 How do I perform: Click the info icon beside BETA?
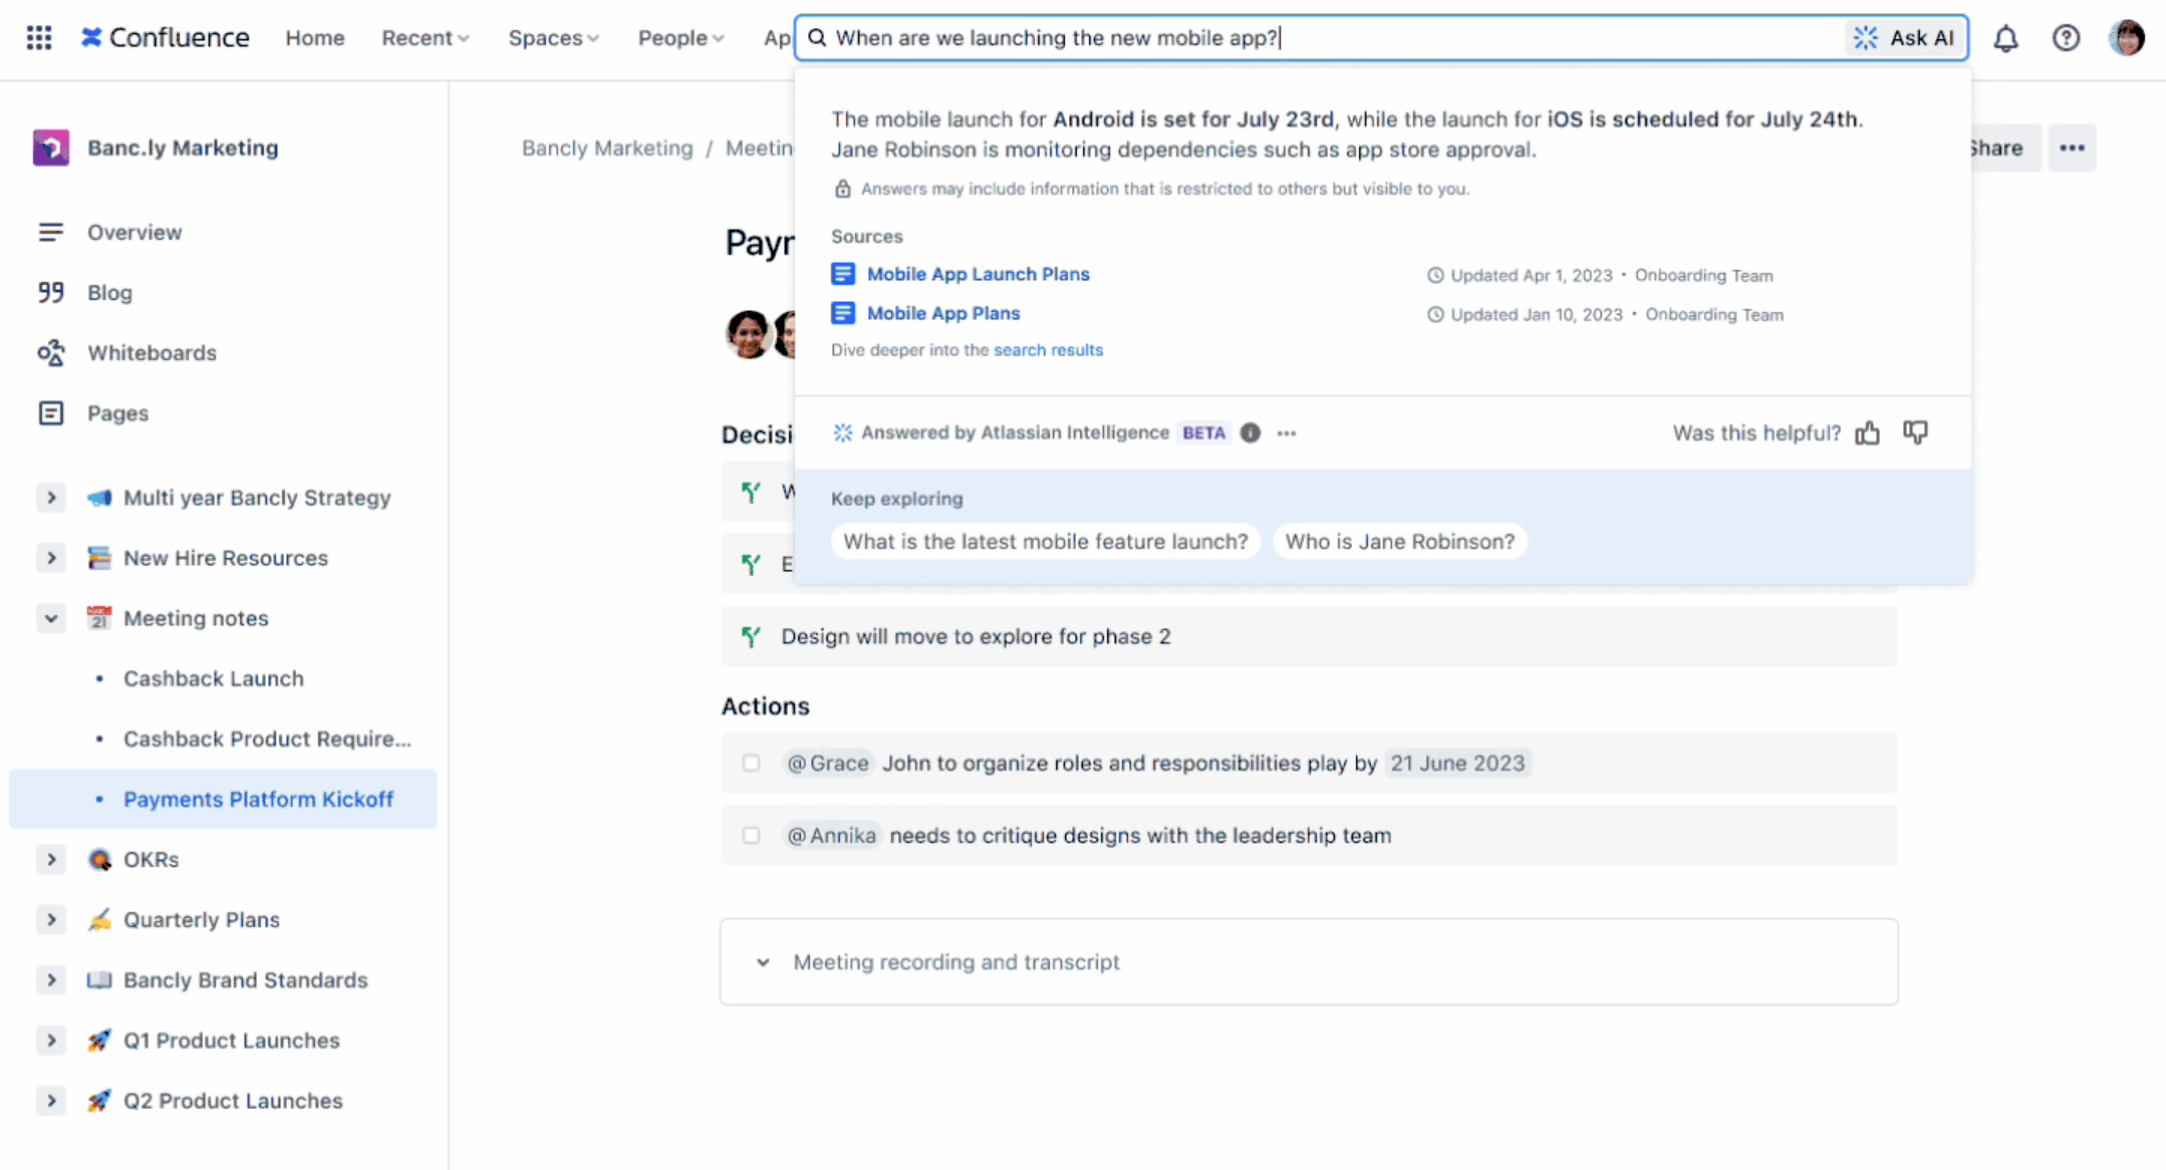[1250, 433]
